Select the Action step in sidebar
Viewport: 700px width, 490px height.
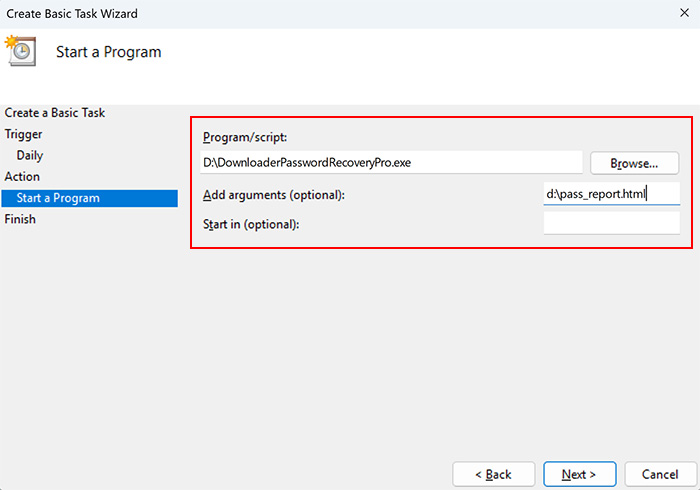pyautogui.click(x=22, y=176)
